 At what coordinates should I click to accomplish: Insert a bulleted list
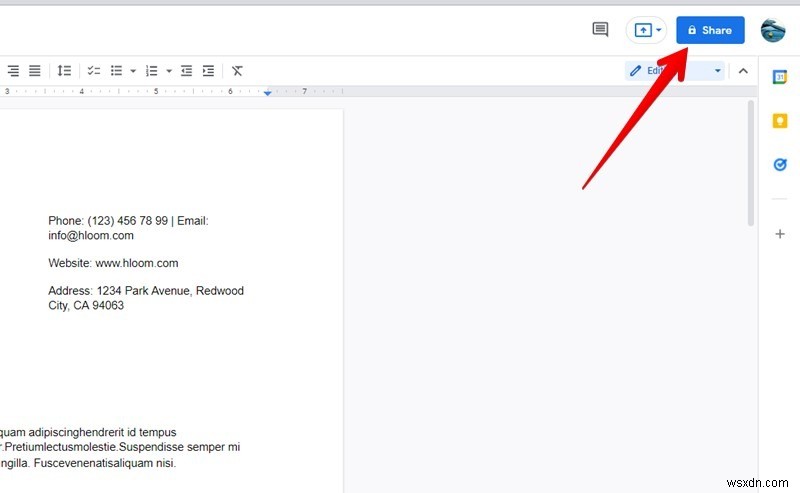click(116, 71)
